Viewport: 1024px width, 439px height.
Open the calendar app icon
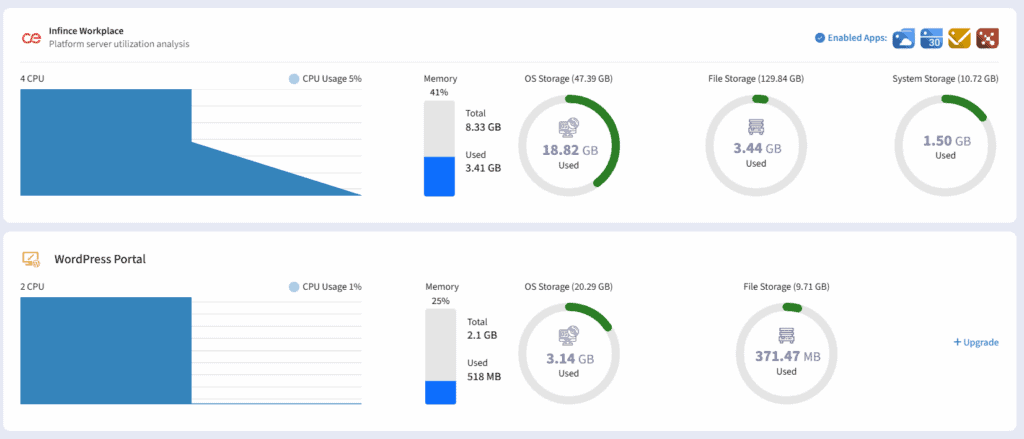(931, 38)
